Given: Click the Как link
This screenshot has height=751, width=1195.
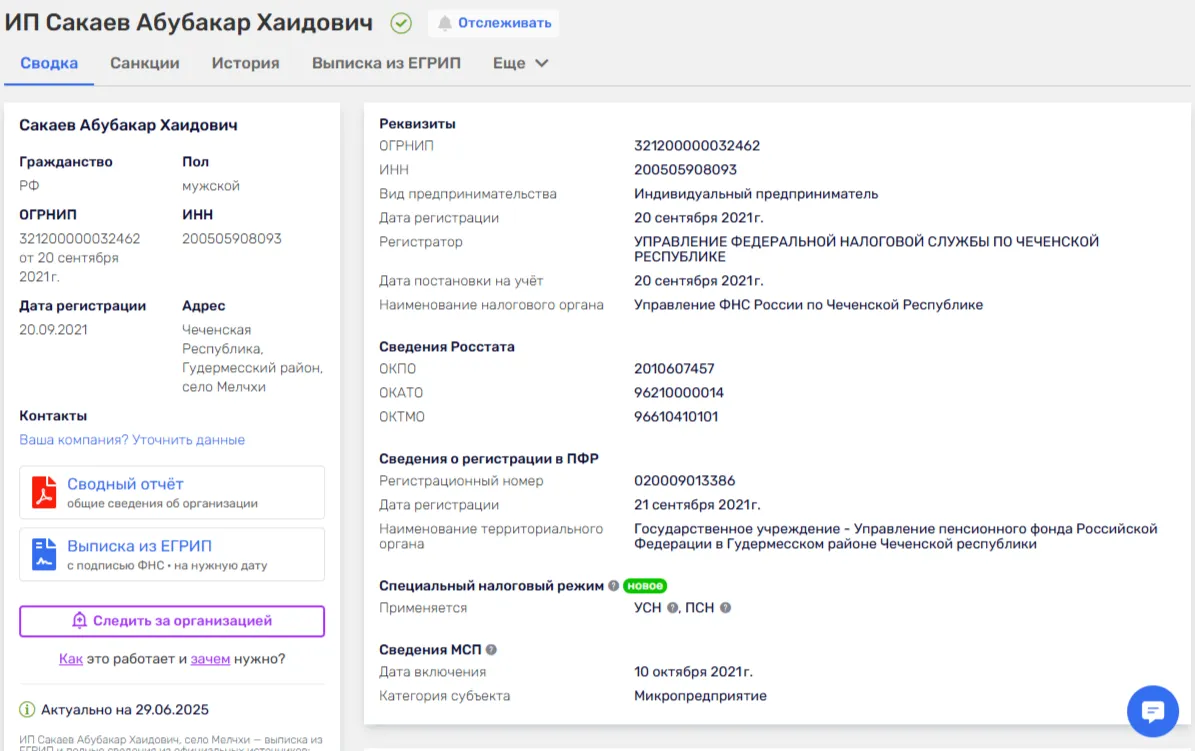Looking at the screenshot, I should (x=71, y=659).
